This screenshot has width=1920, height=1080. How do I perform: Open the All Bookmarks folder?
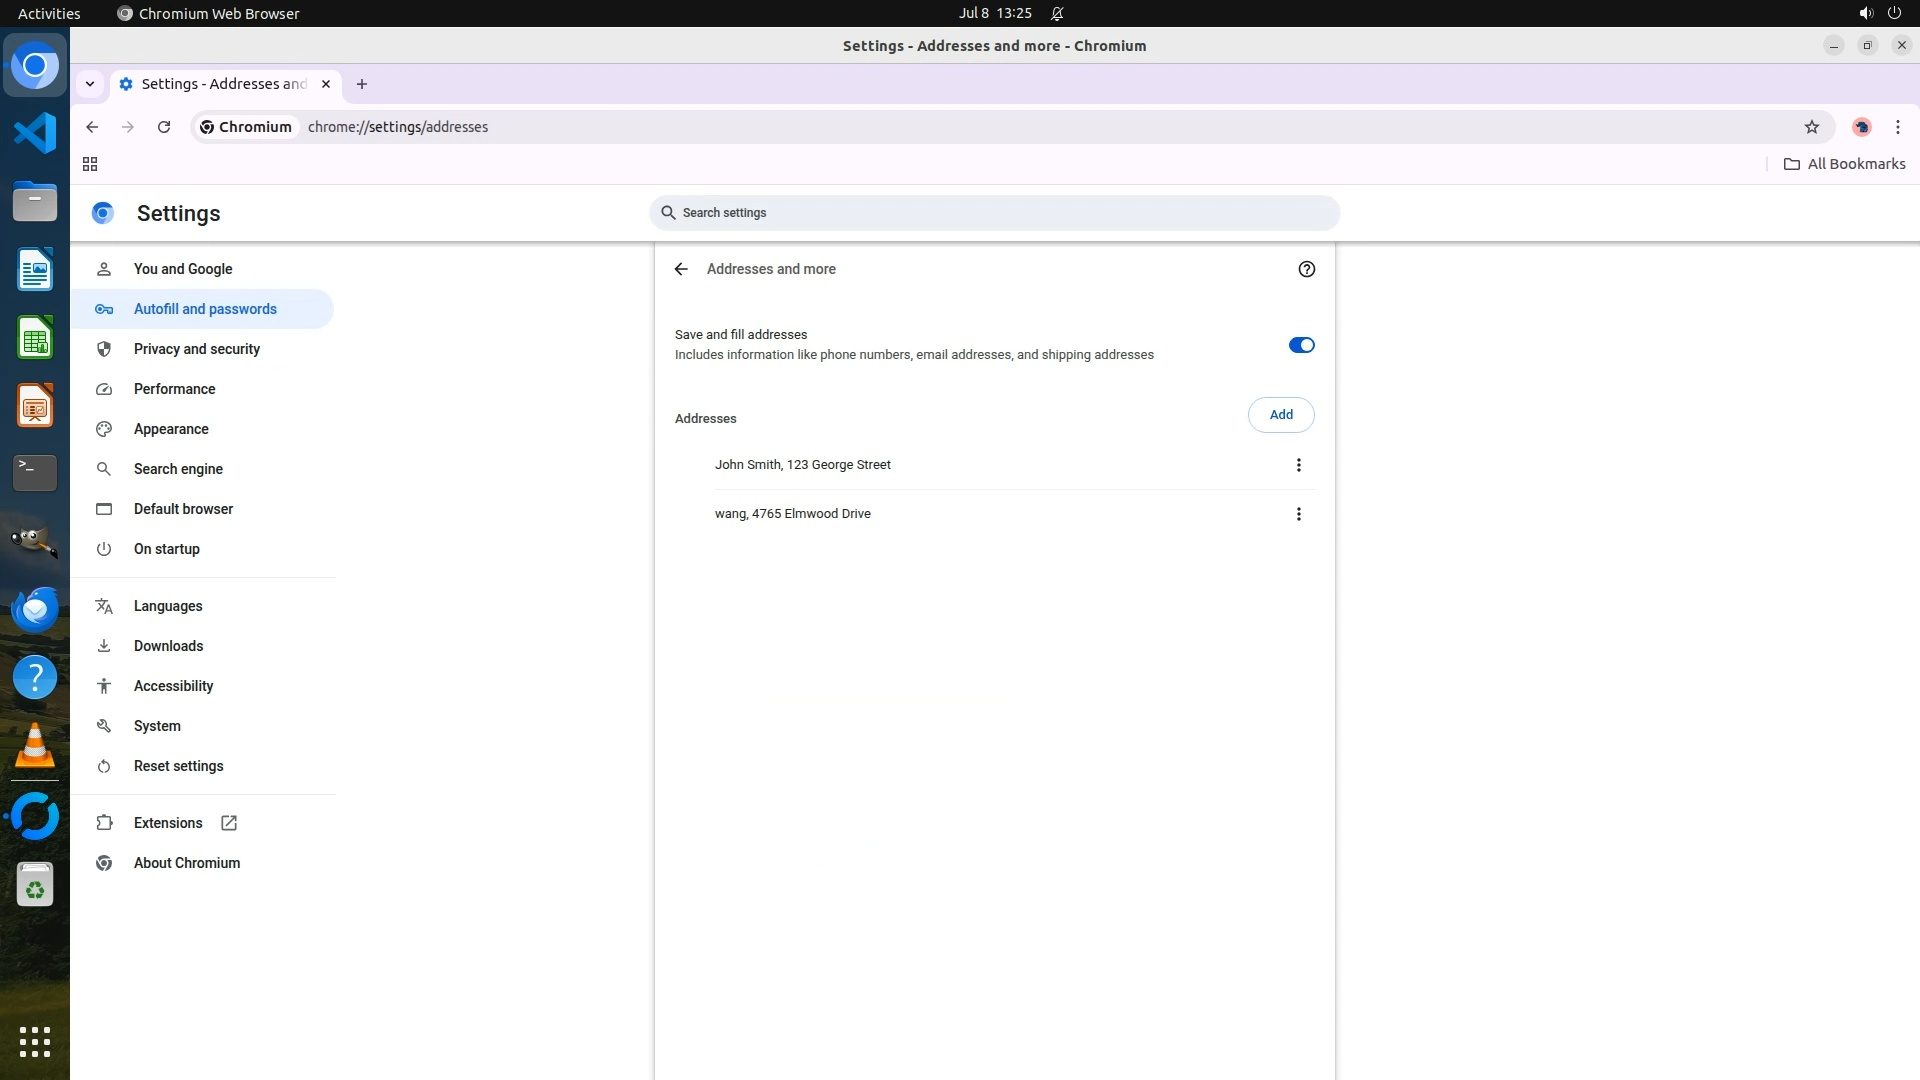pyautogui.click(x=1844, y=164)
